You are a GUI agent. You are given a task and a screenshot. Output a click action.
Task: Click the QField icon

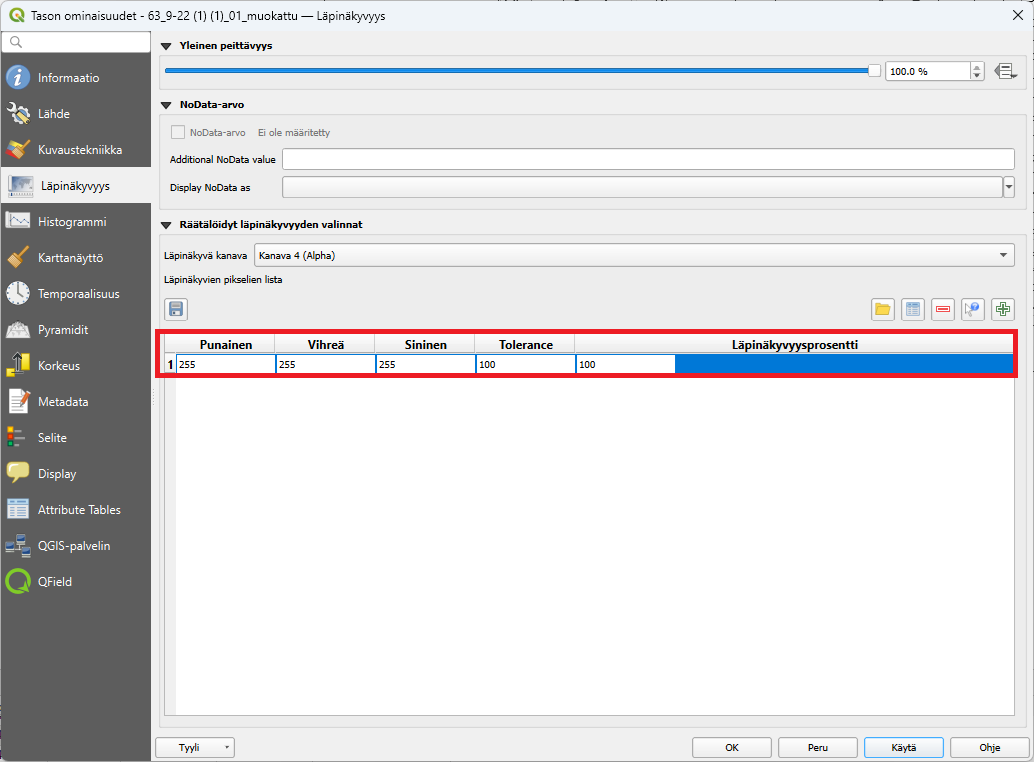[18, 581]
